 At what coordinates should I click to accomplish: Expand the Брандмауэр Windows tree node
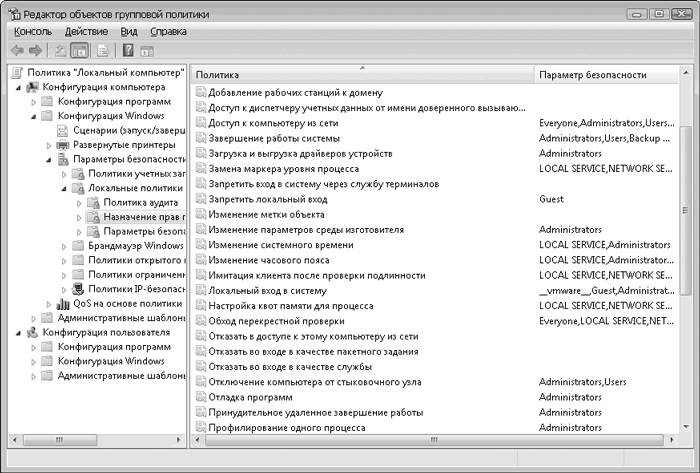pos(63,246)
